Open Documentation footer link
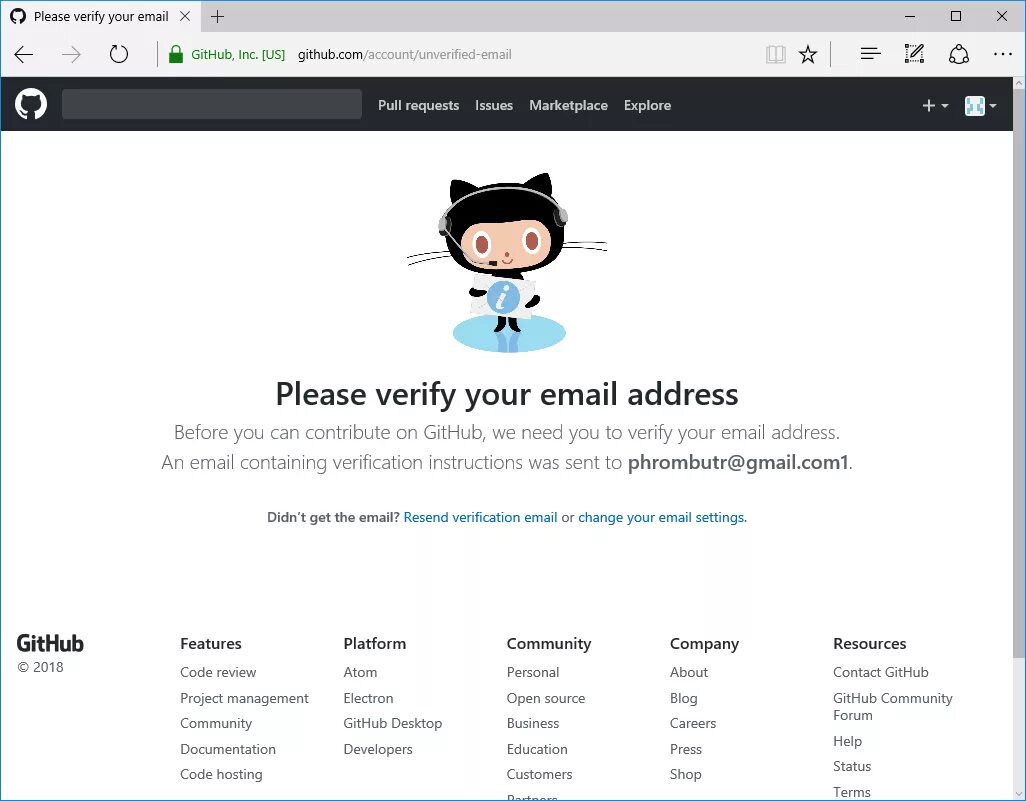 point(228,749)
